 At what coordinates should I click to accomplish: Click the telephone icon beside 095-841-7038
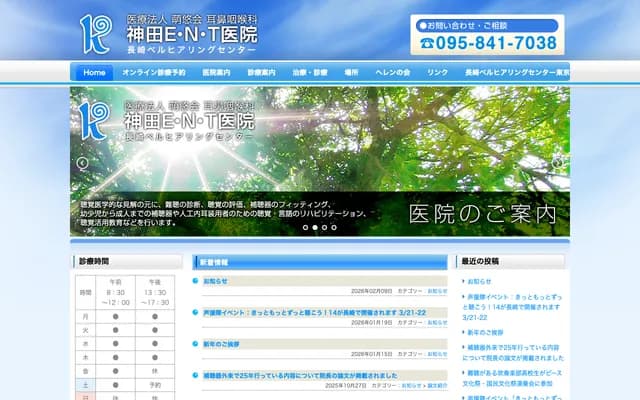[x=428, y=43]
